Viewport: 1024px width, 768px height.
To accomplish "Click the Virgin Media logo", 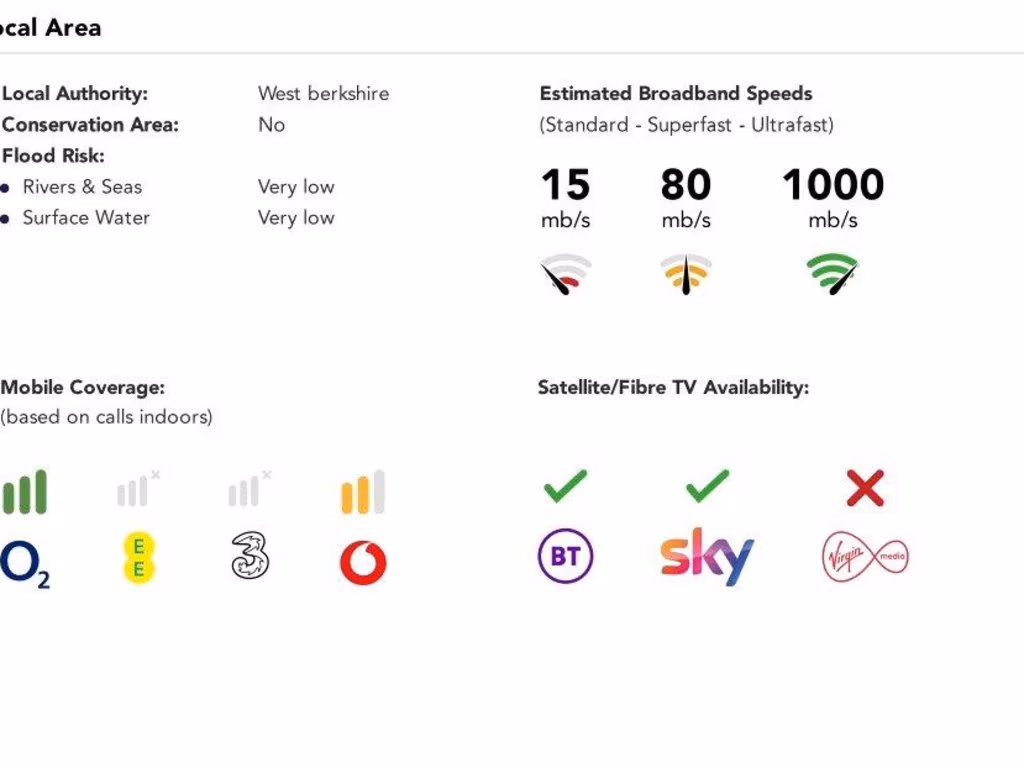I will (865, 556).
